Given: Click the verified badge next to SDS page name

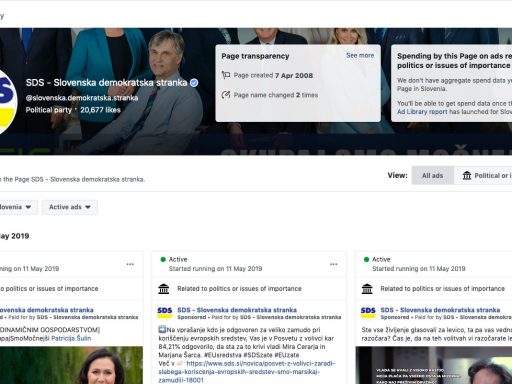Looking at the screenshot, I should 194,83.
